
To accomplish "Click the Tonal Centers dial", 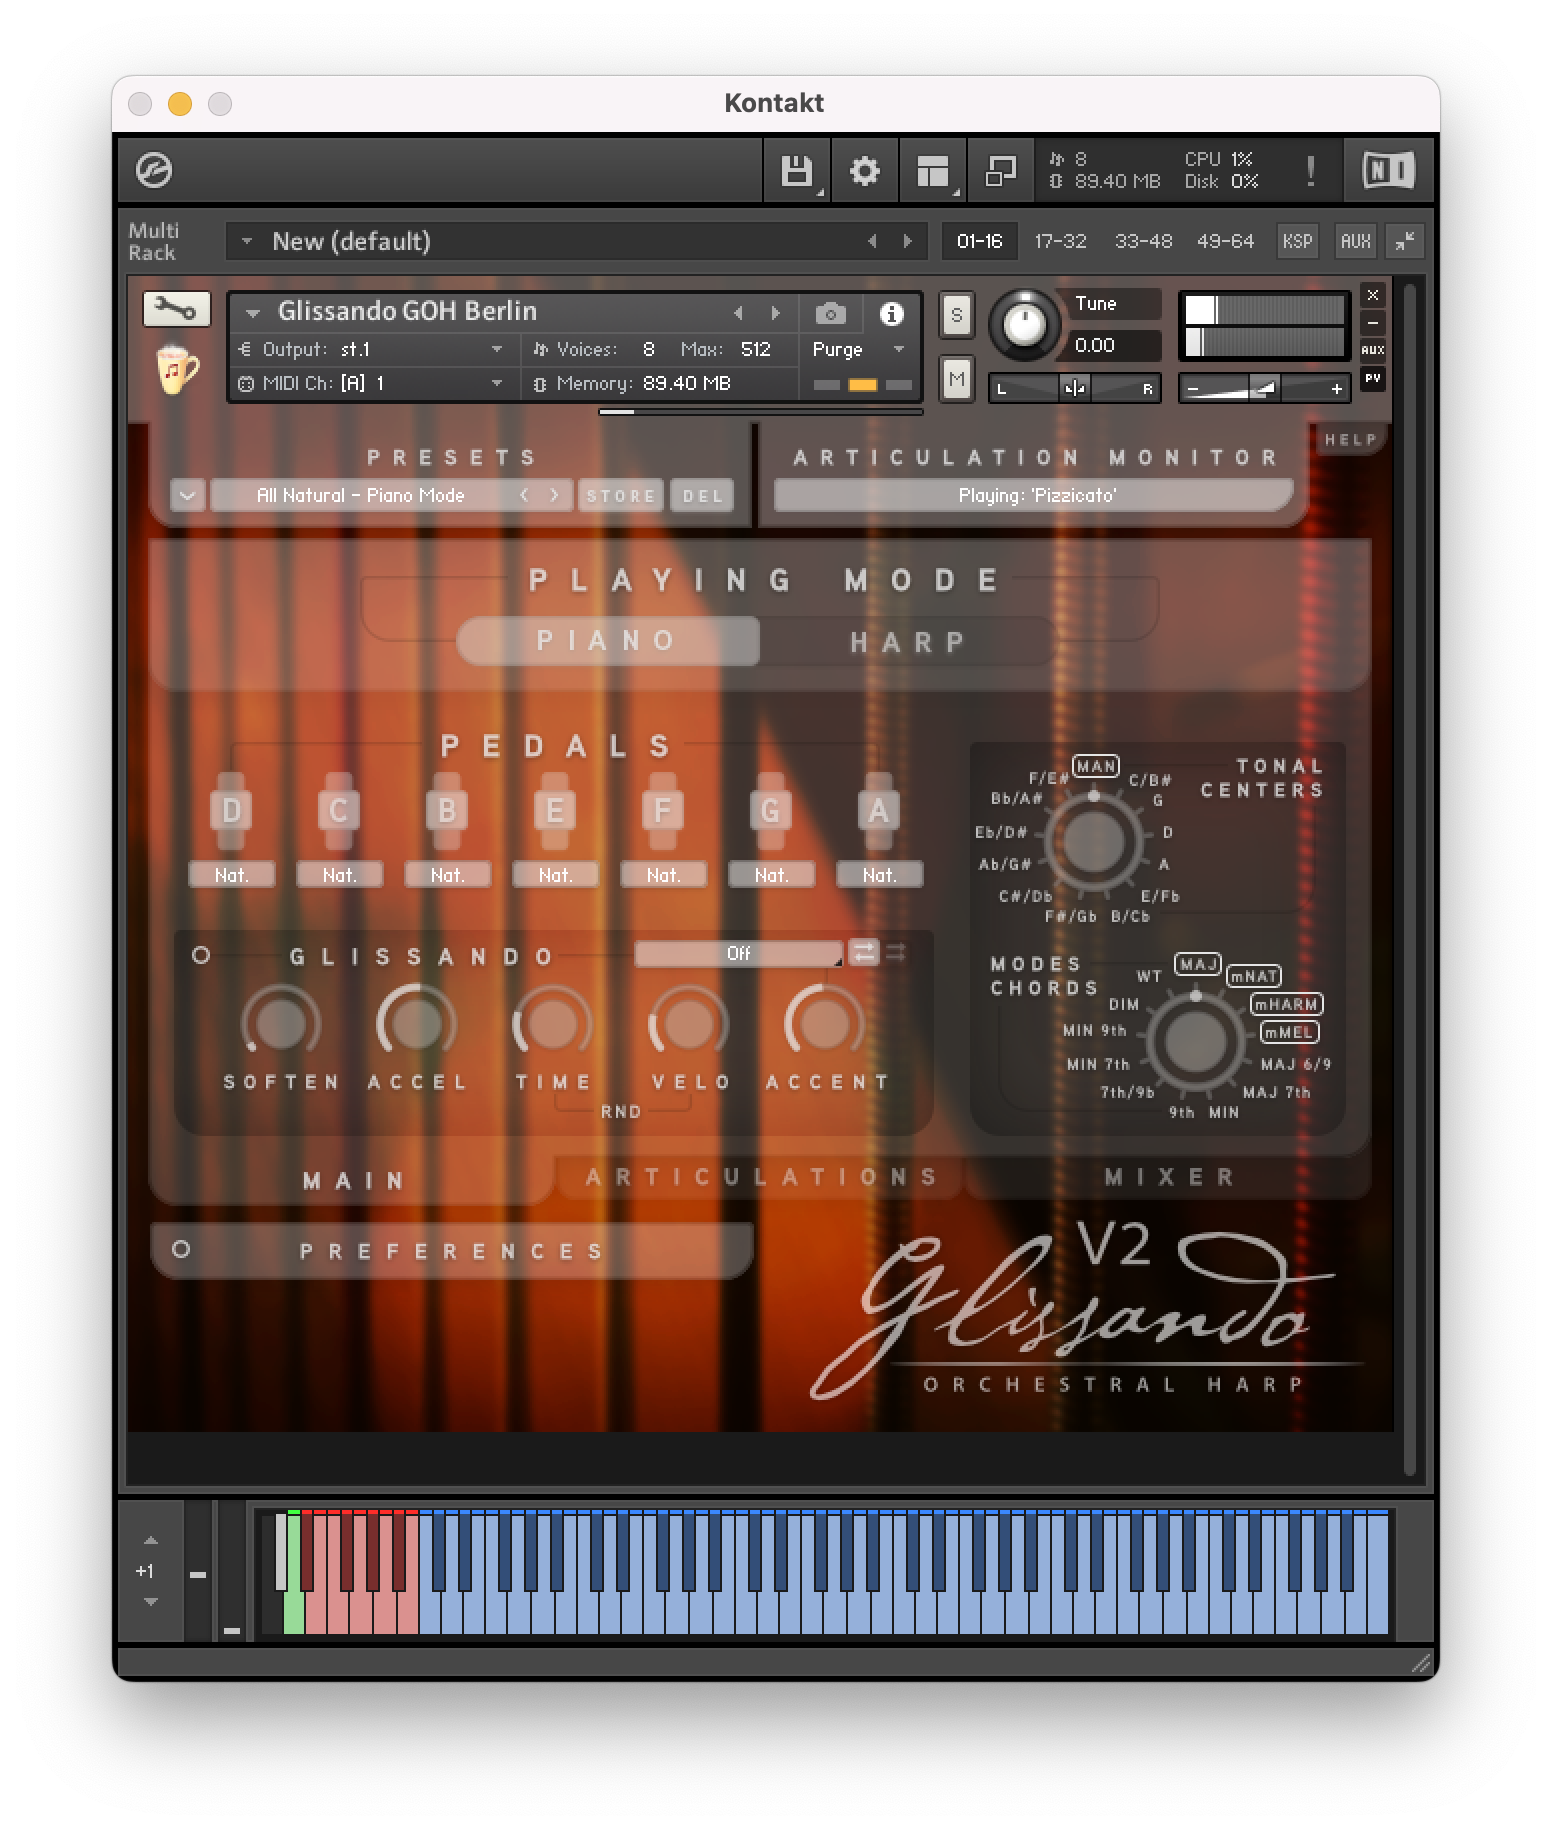I will click(1093, 842).
